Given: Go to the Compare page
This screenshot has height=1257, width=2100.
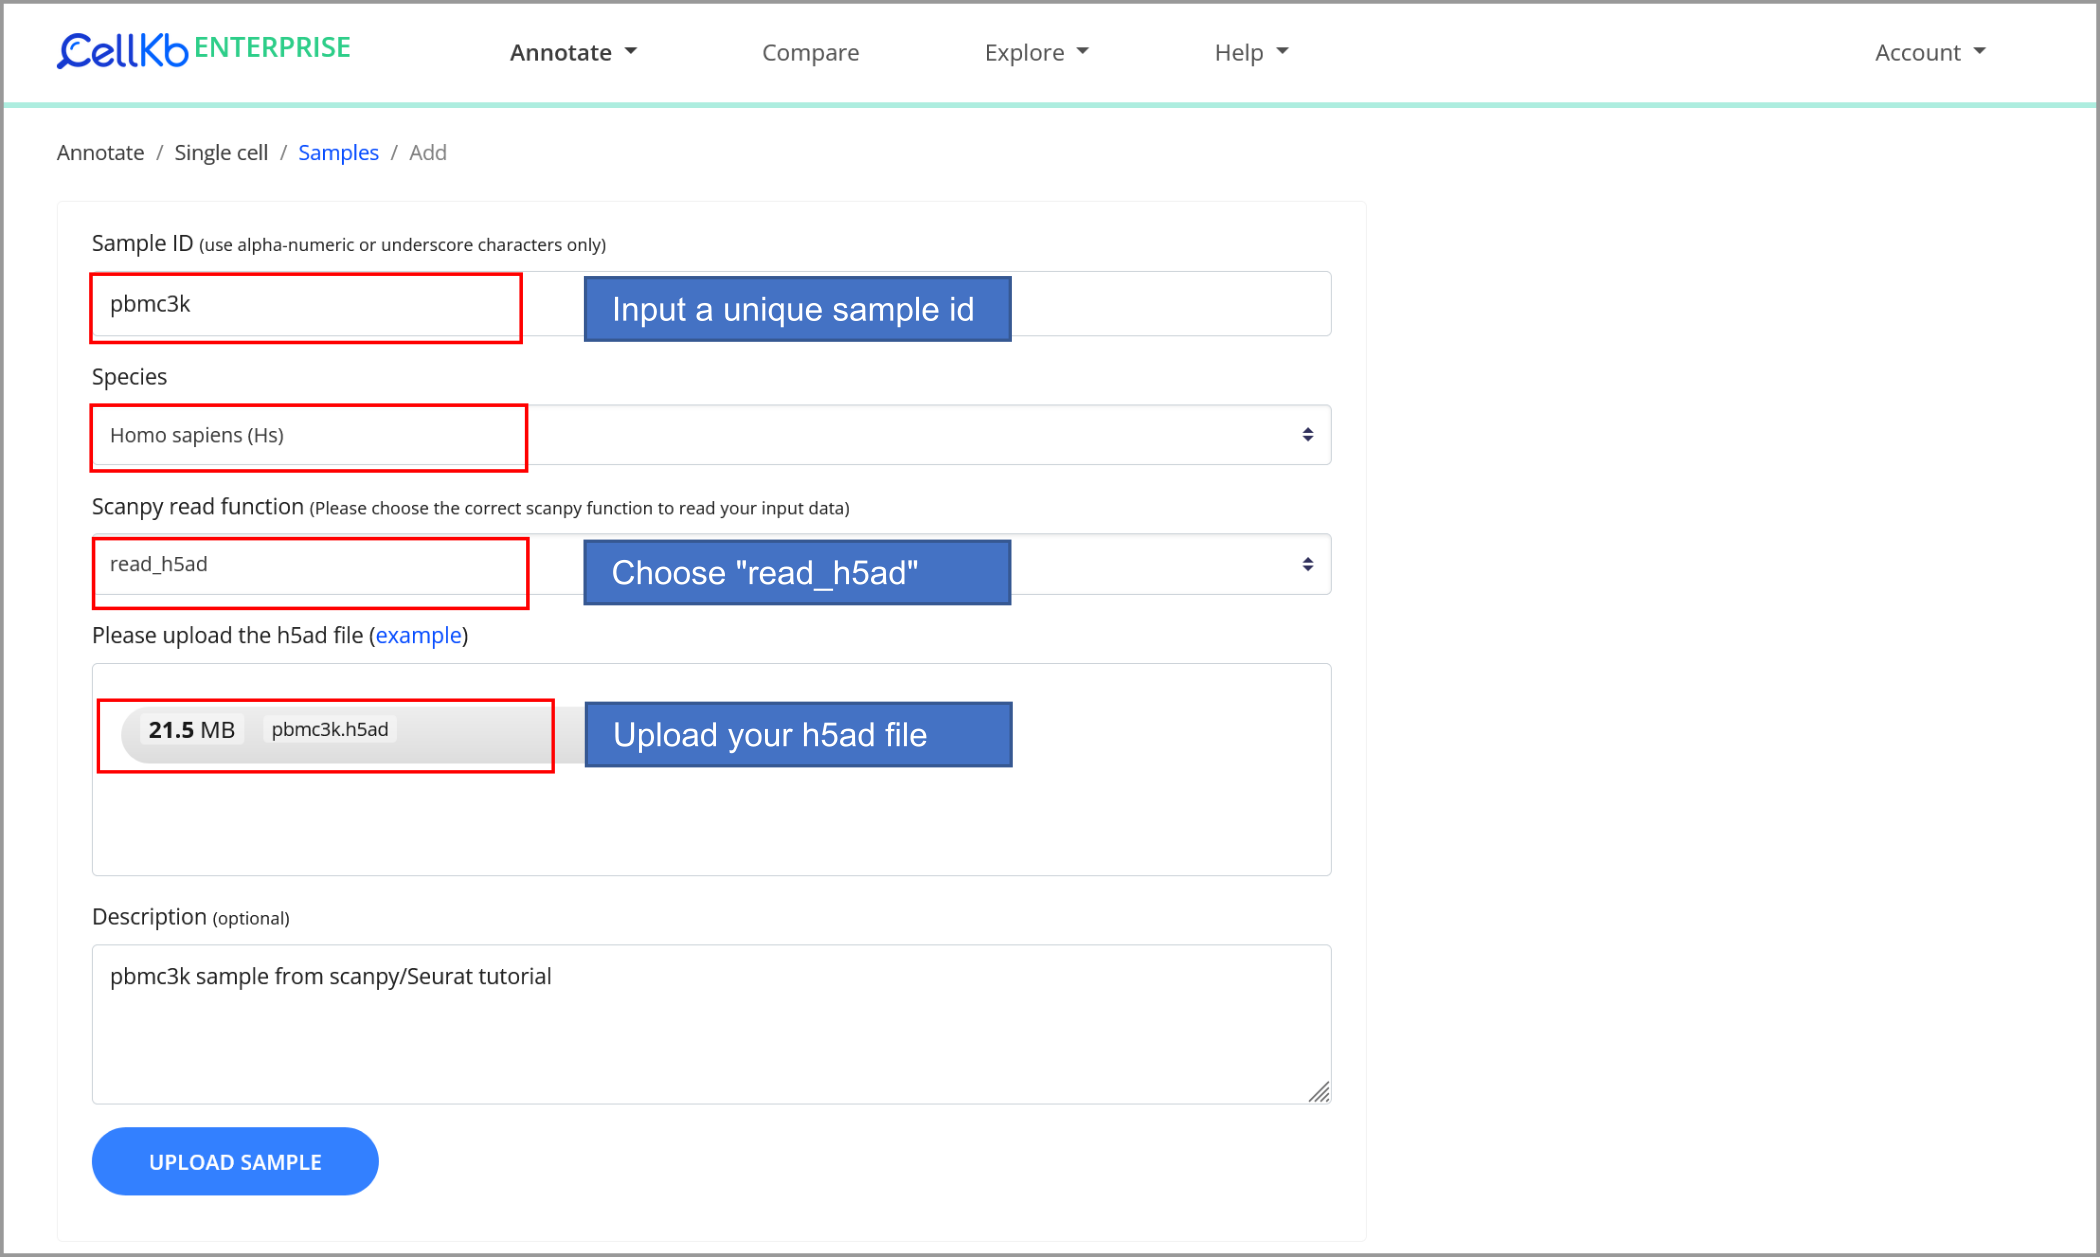Looking at the screenshot, I should pos(810,52).
